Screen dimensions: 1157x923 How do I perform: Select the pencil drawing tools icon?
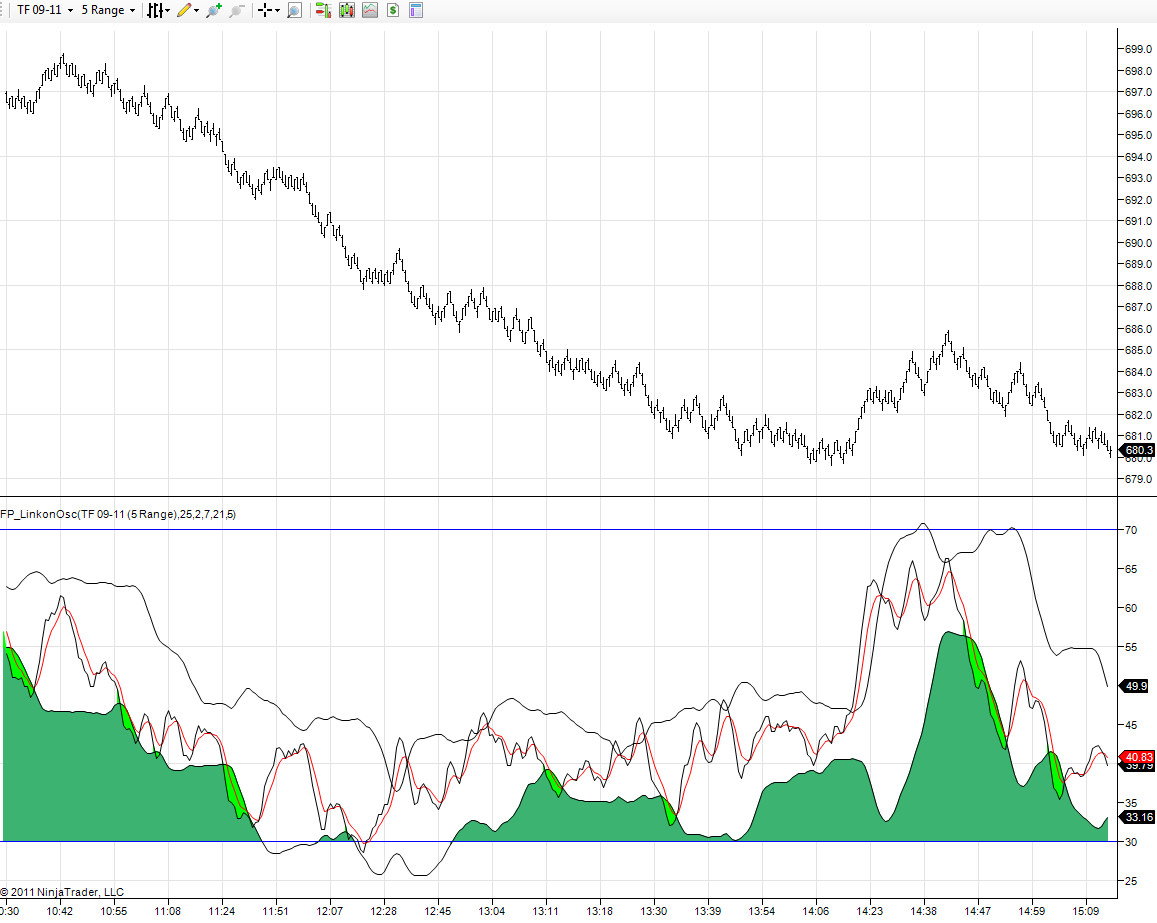pyautogui.click(x=184, y=10)
